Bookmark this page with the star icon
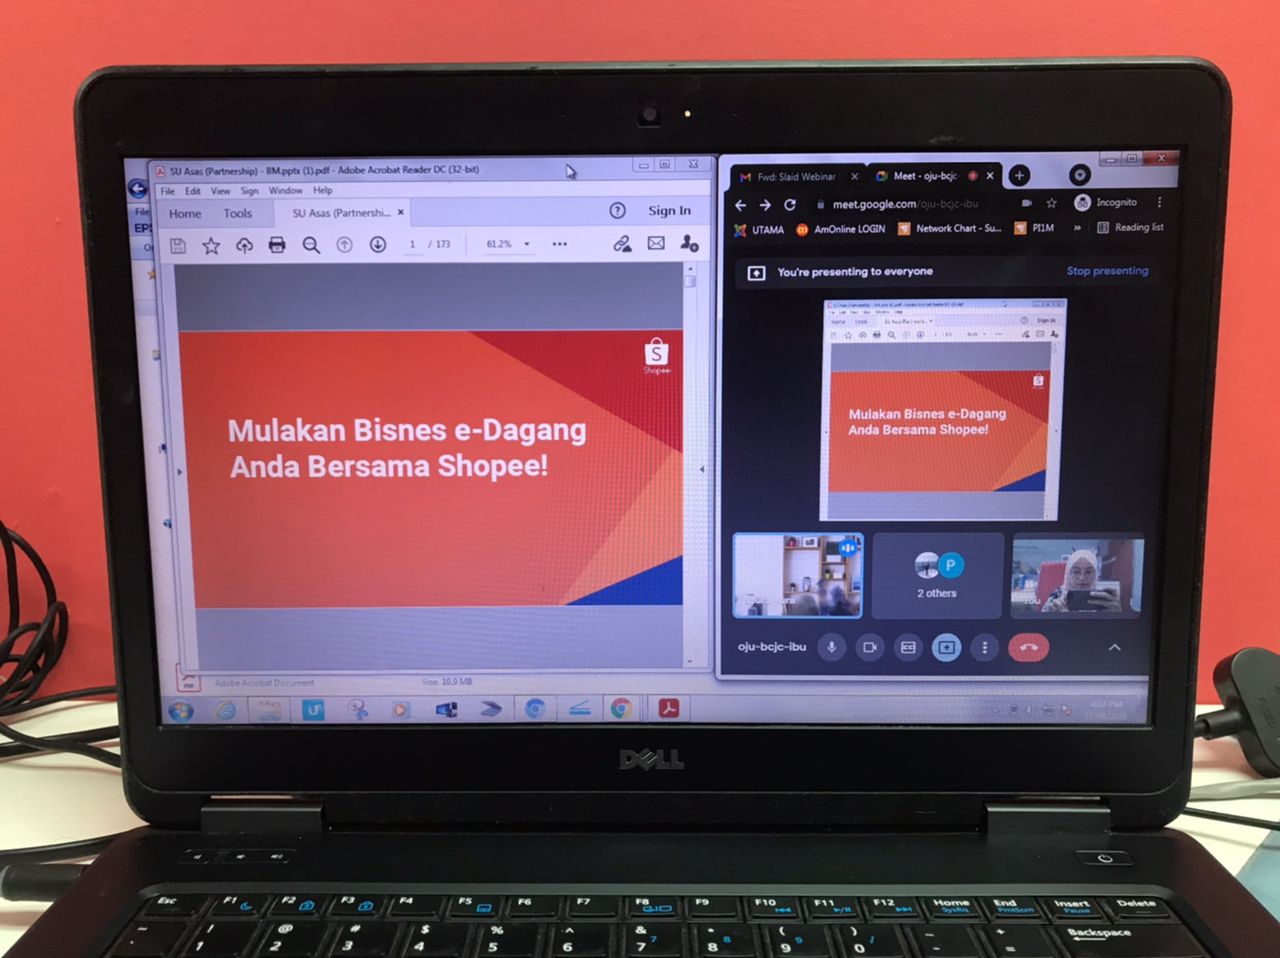 tap(1051, 203)
